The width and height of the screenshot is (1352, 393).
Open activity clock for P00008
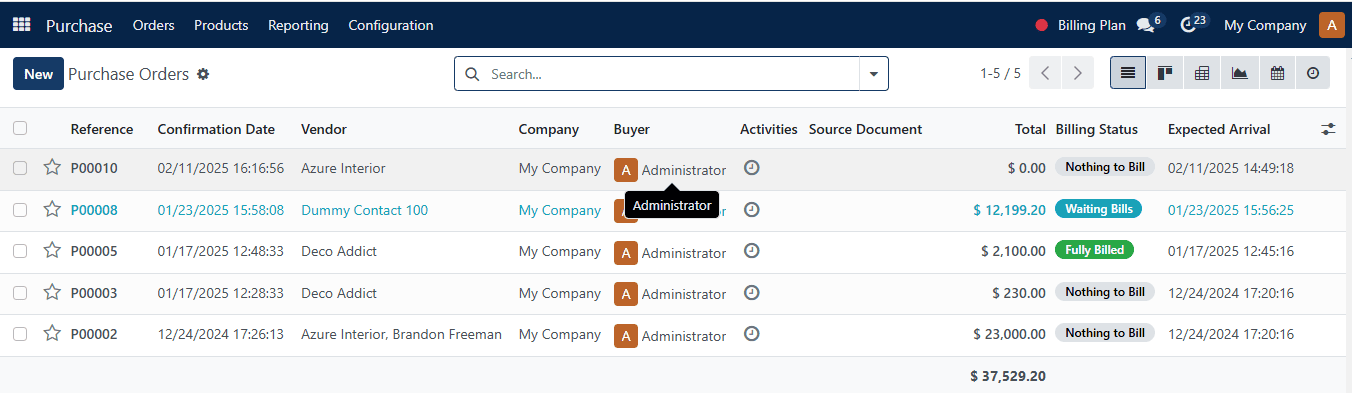pyautogui.click(x=752, y=209)
